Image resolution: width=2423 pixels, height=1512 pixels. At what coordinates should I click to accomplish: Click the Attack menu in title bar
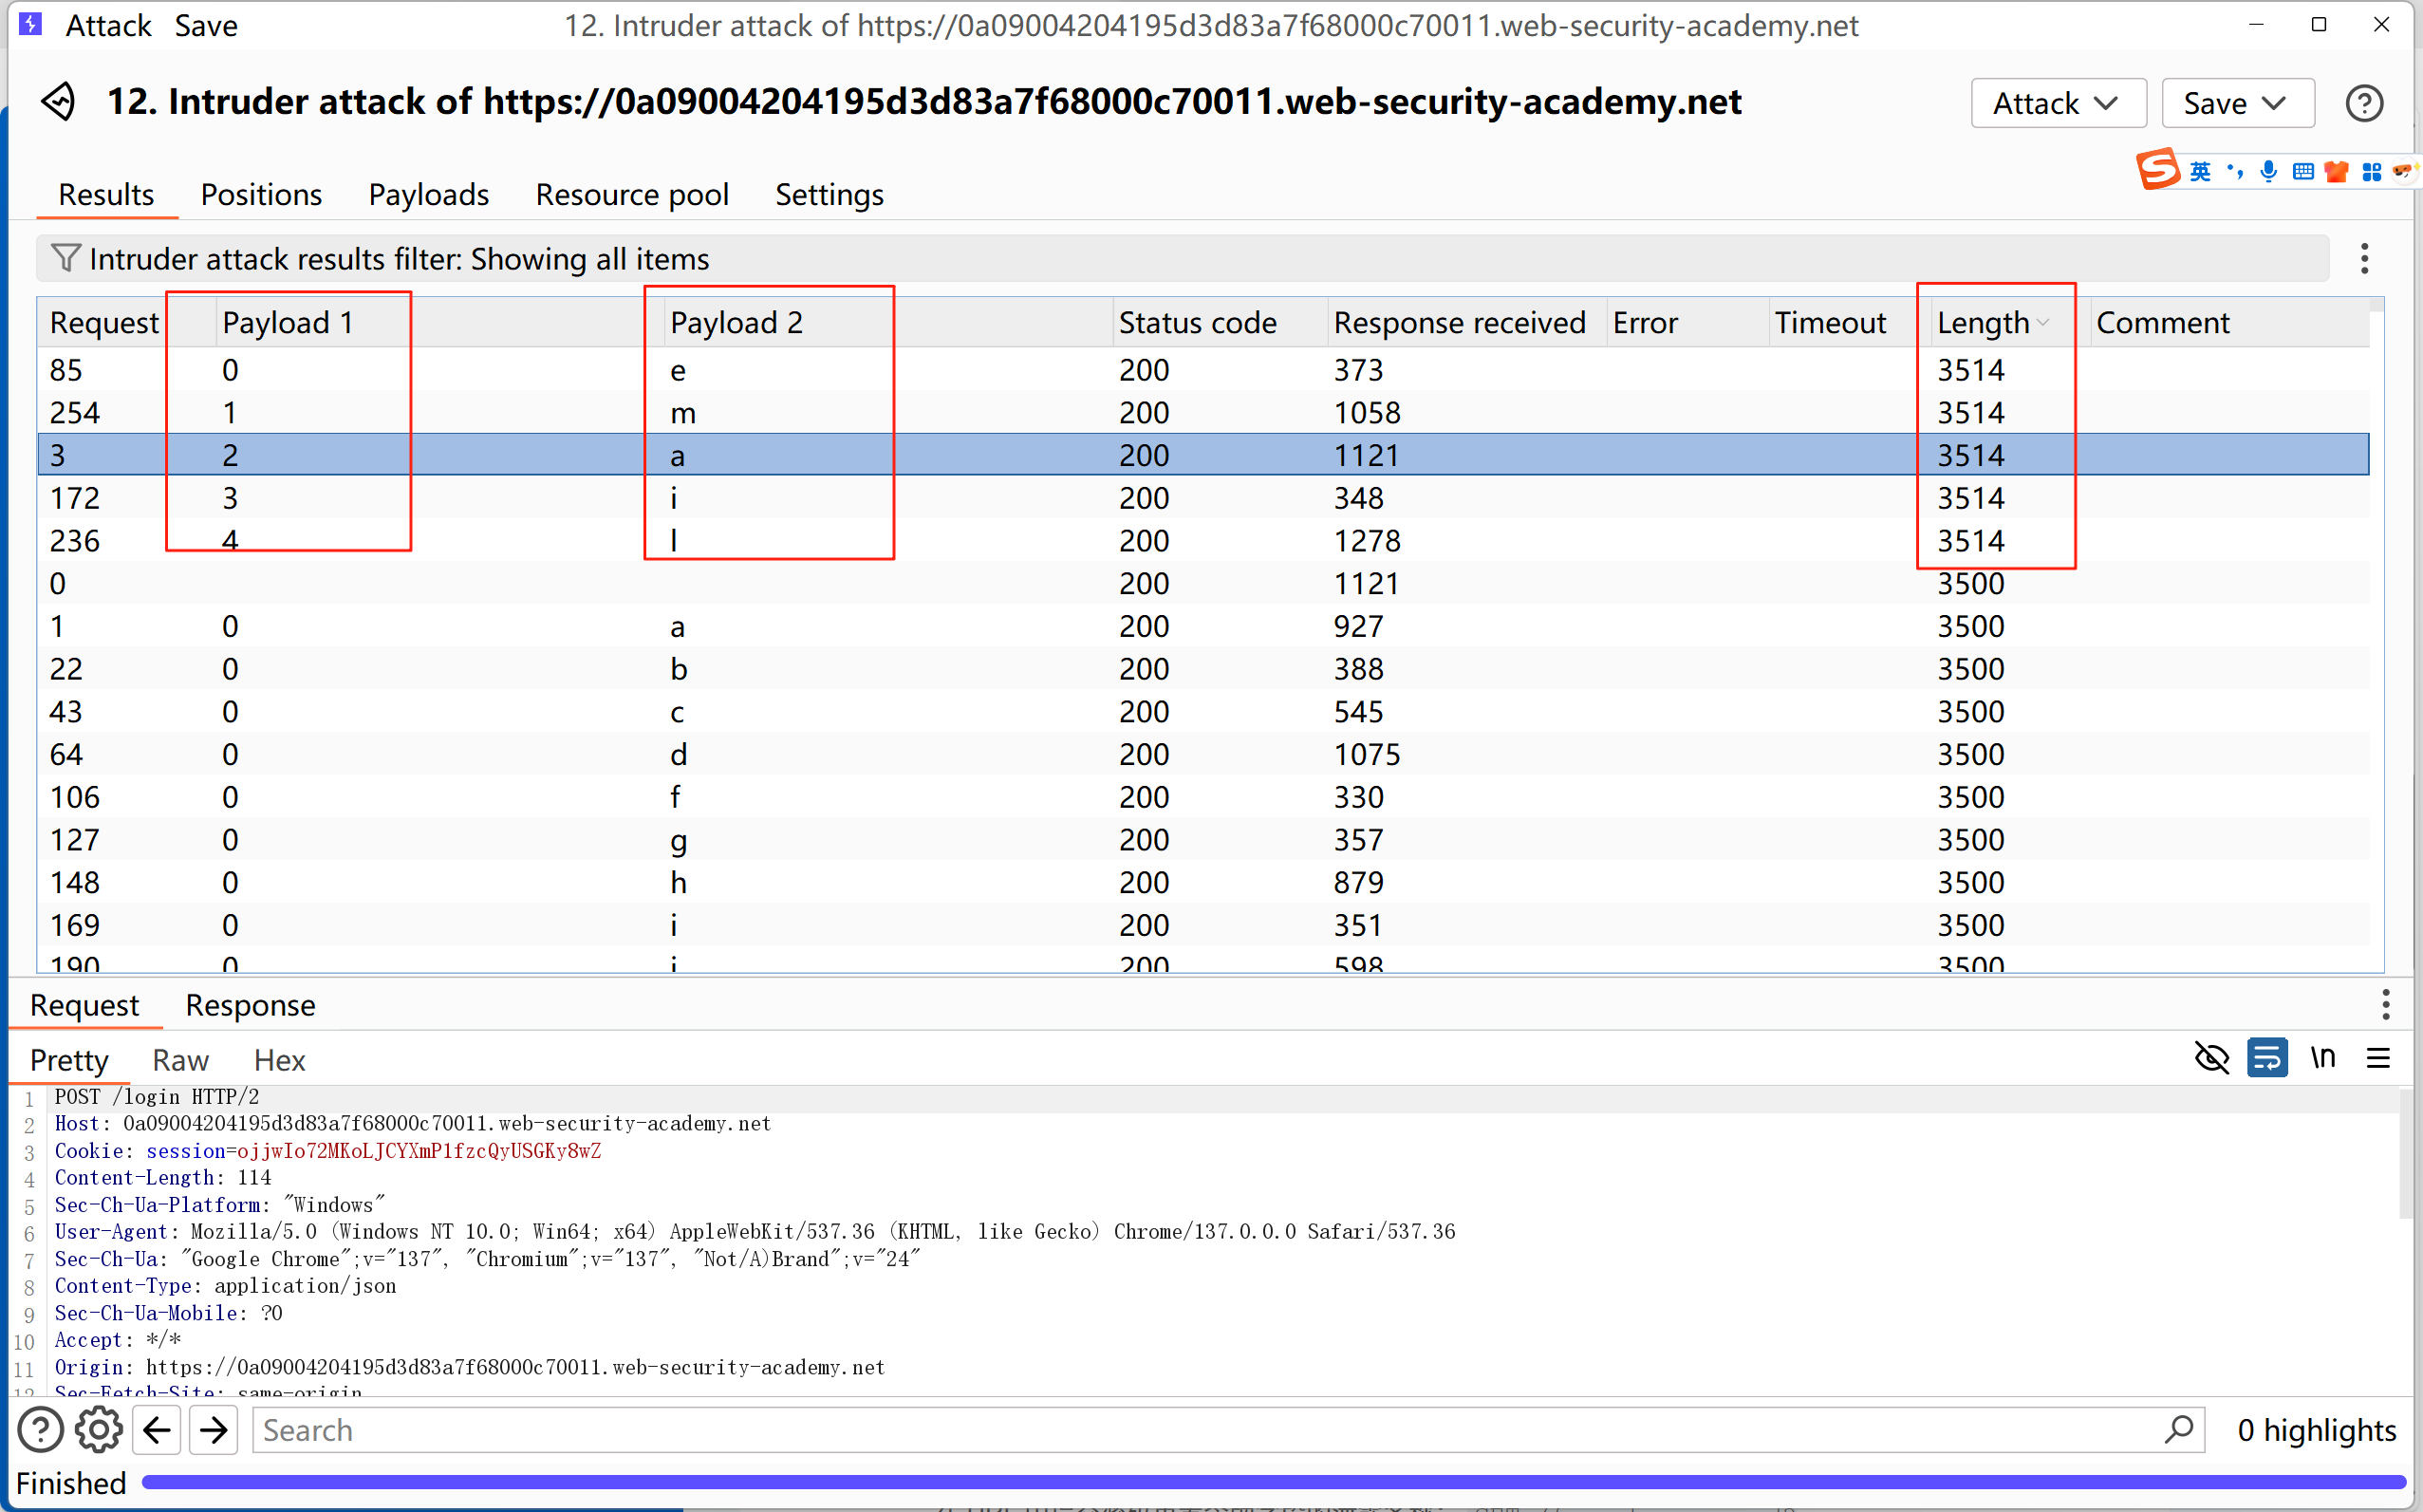pyautogui.click(x=108, y=25)
